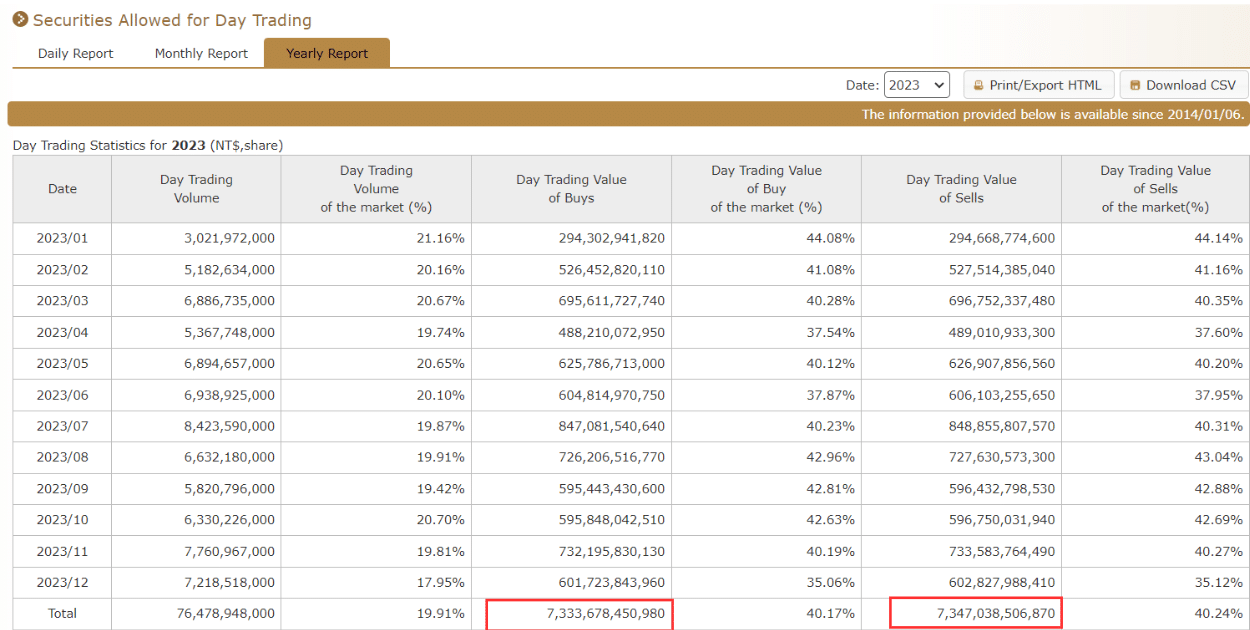This screenshot has height=630, width=1250.
Task: Switch to the Monthly Report tab
Action: pos(200,53)
